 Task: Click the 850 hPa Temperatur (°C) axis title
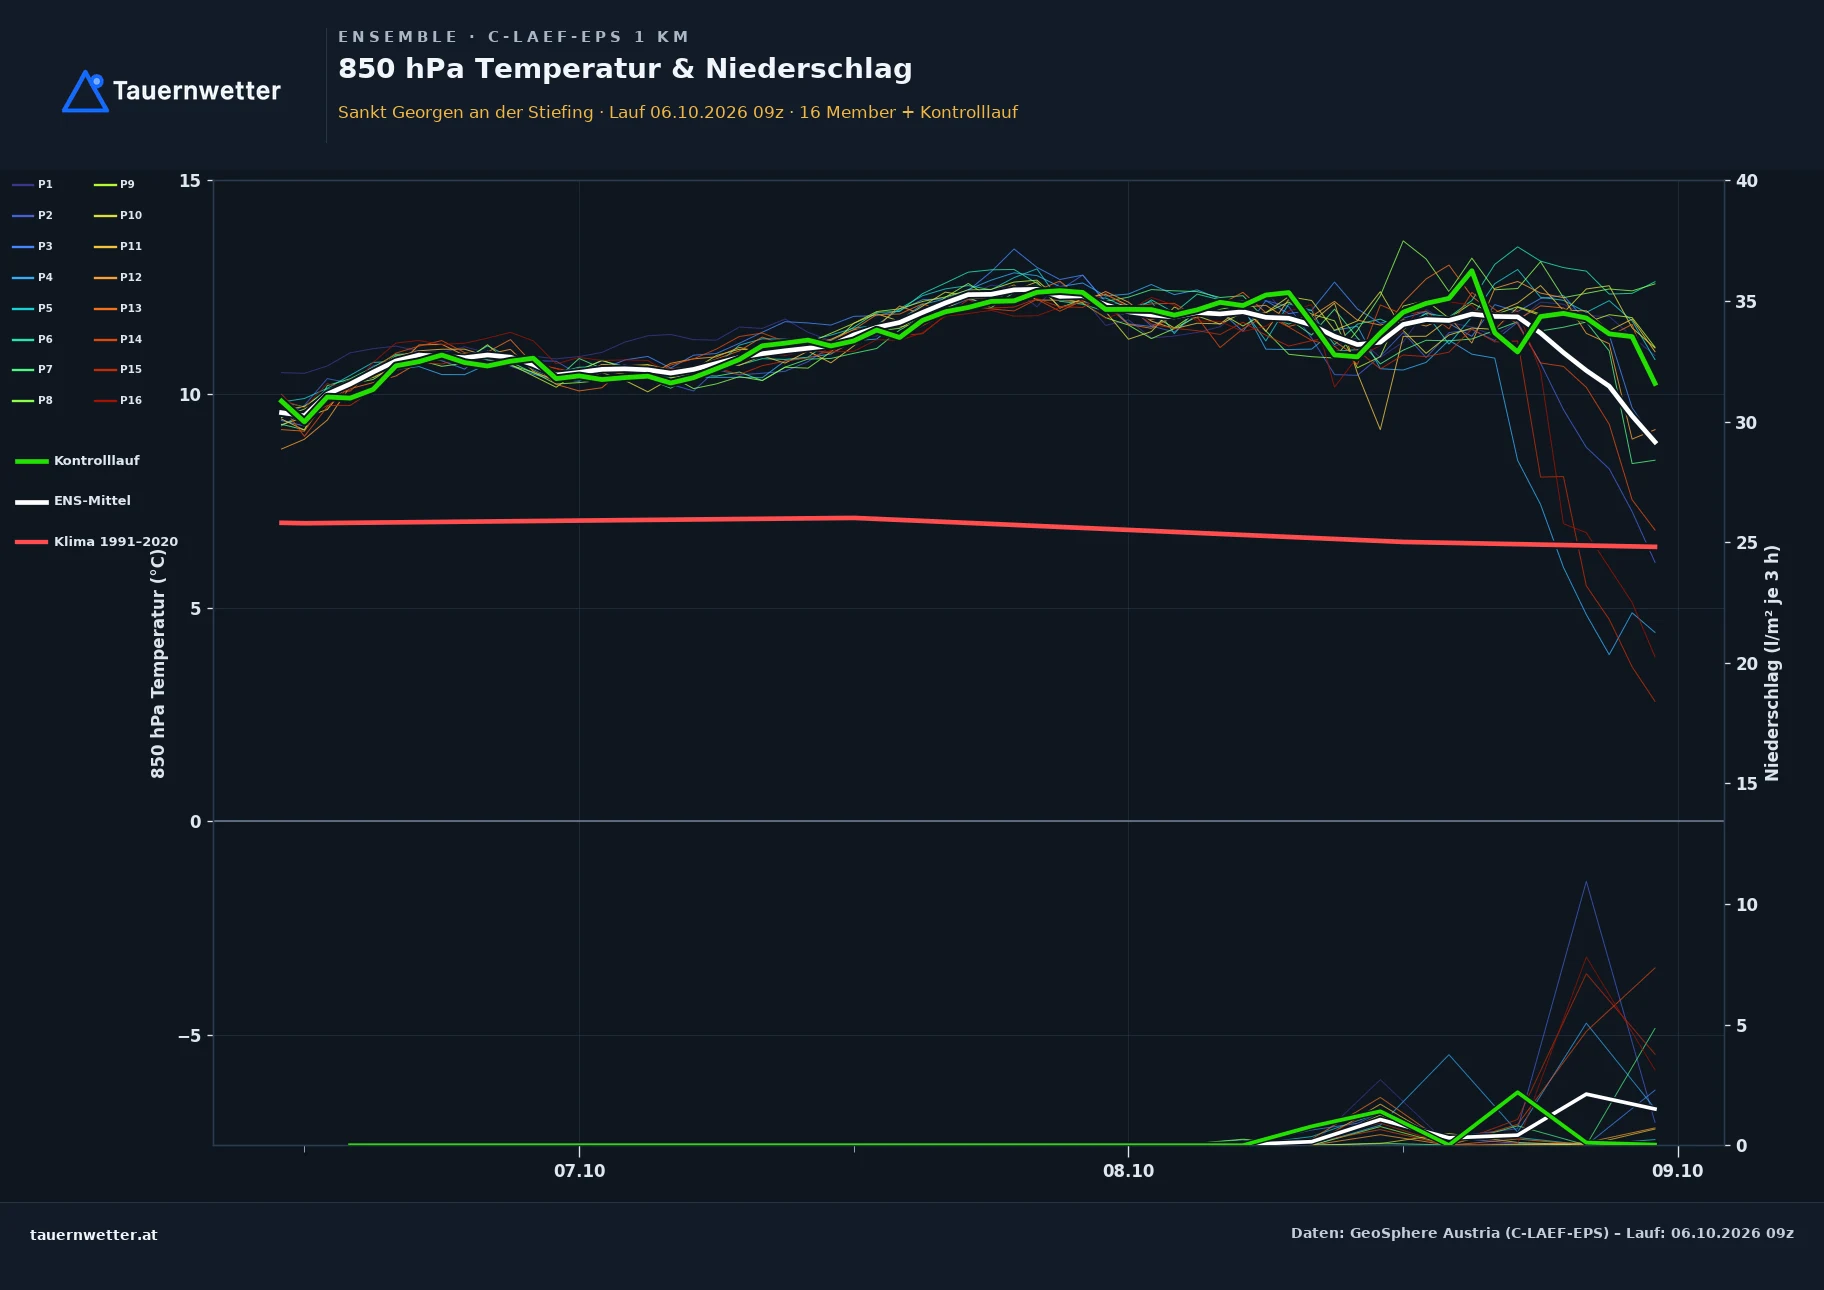[158, 663]
